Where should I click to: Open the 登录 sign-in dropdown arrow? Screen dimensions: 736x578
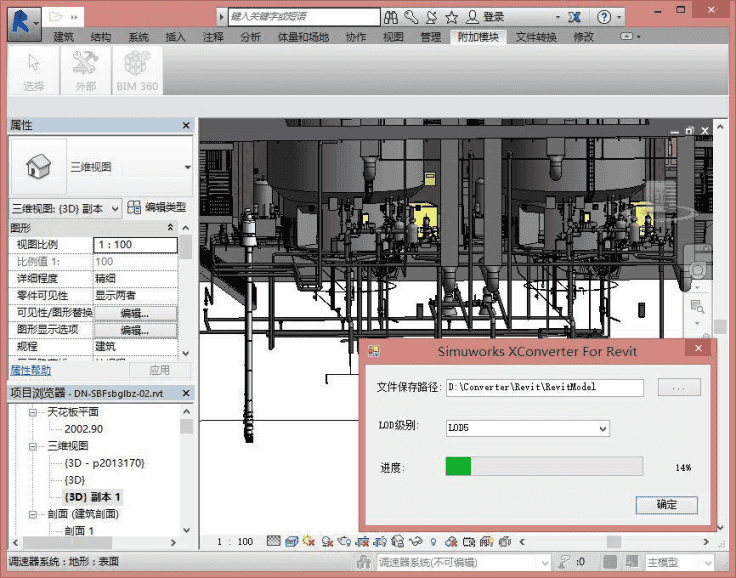[558, 17]
